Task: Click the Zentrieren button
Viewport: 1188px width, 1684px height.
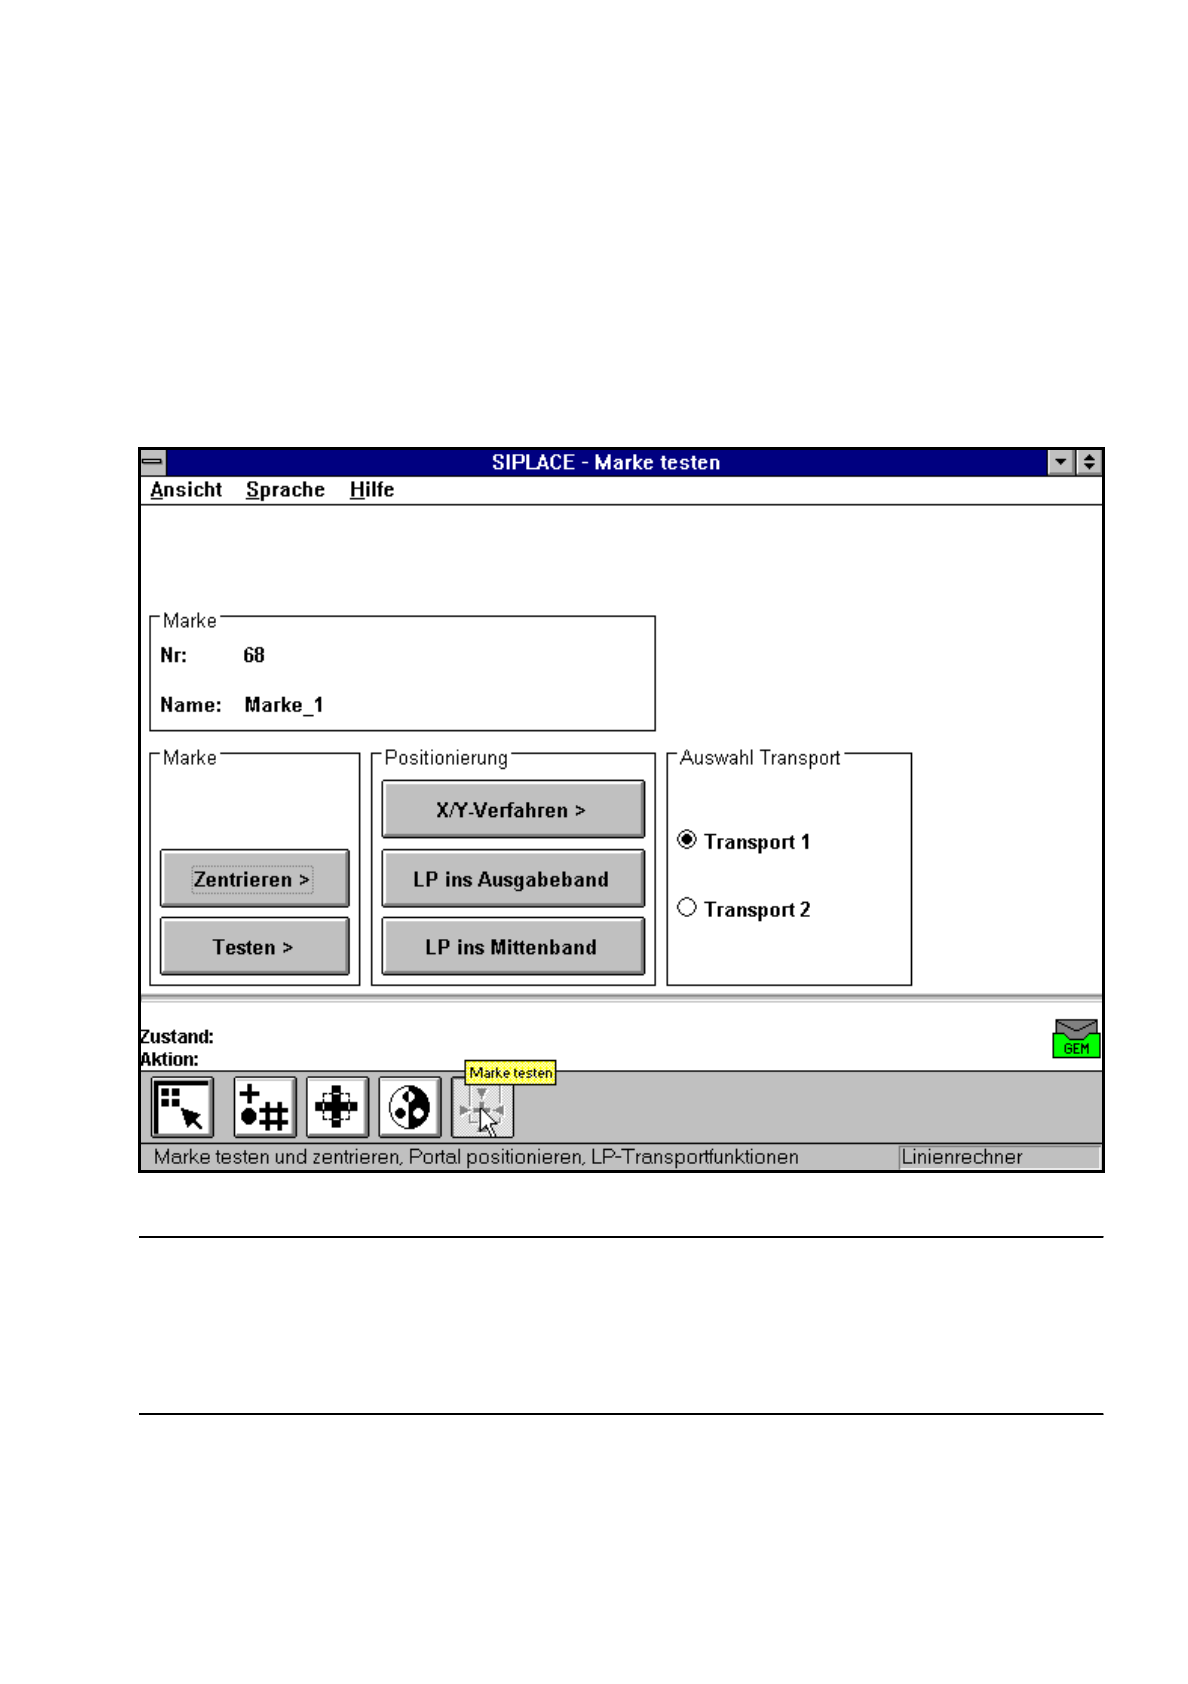Action: tap(255, 879)
